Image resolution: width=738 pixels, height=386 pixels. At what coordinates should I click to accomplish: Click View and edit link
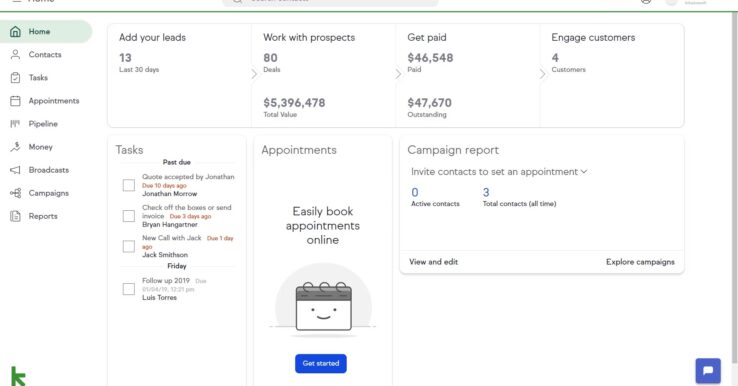(433, 262)
